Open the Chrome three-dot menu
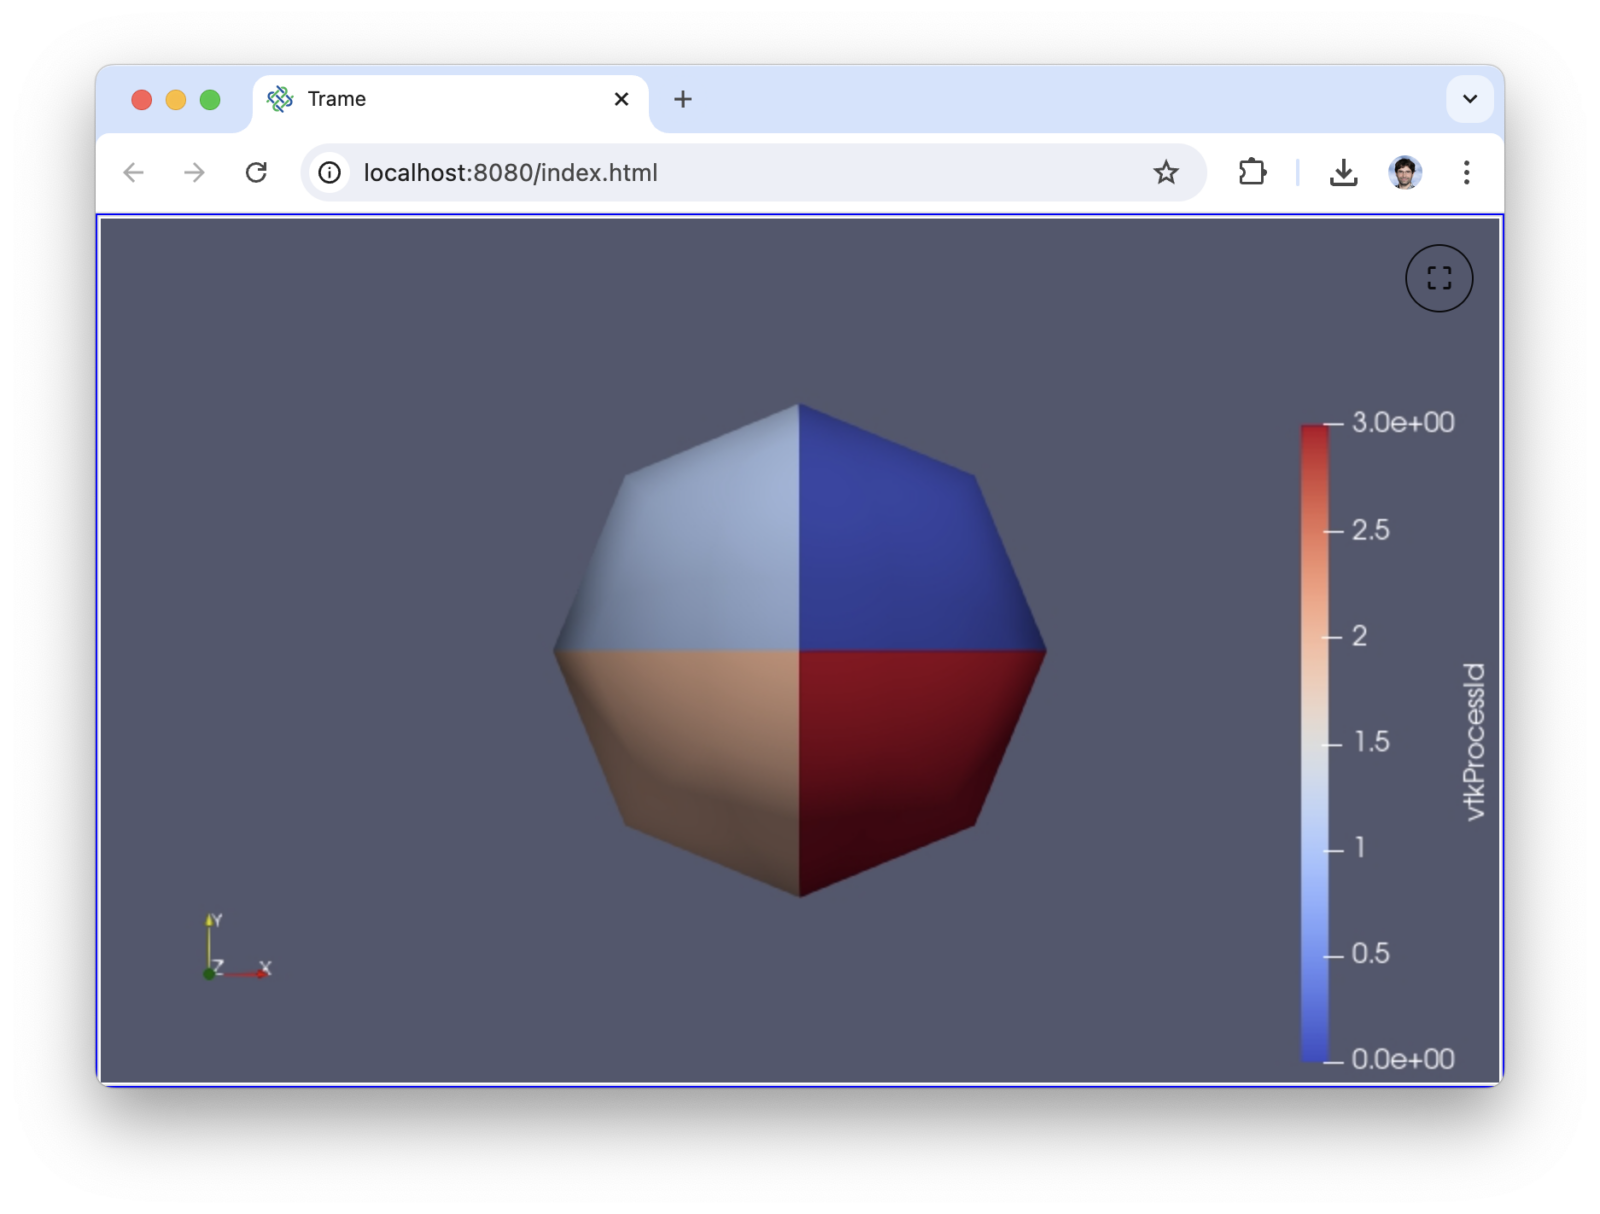This screenshot has width=1600, height=1214. pyautogui.click(x=1466, y=173)
